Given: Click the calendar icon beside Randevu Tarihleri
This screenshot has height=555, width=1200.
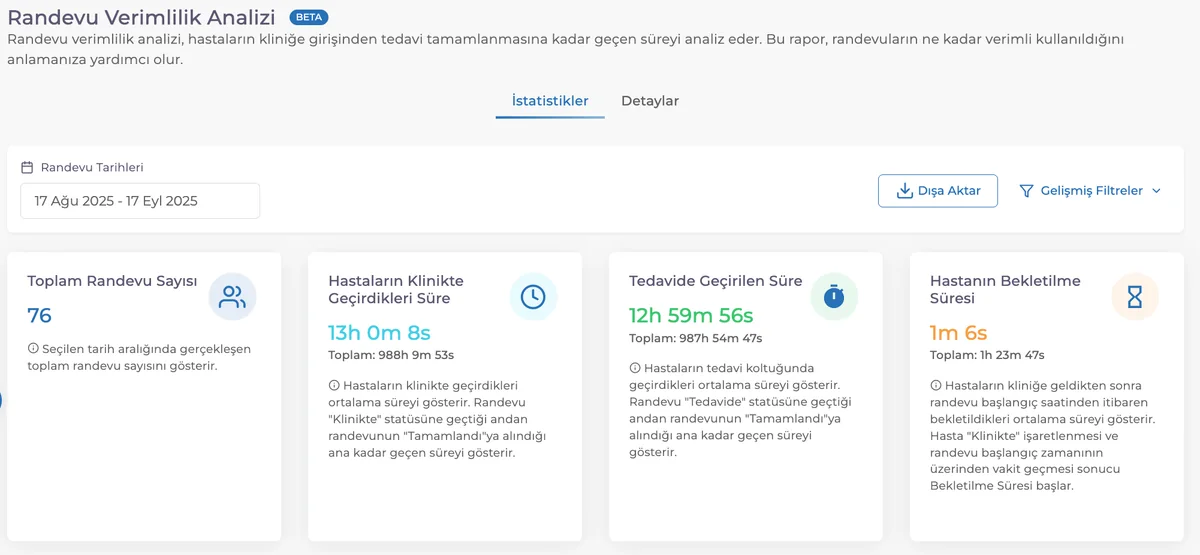Looking at the screenshot, I should pos(27,168).
